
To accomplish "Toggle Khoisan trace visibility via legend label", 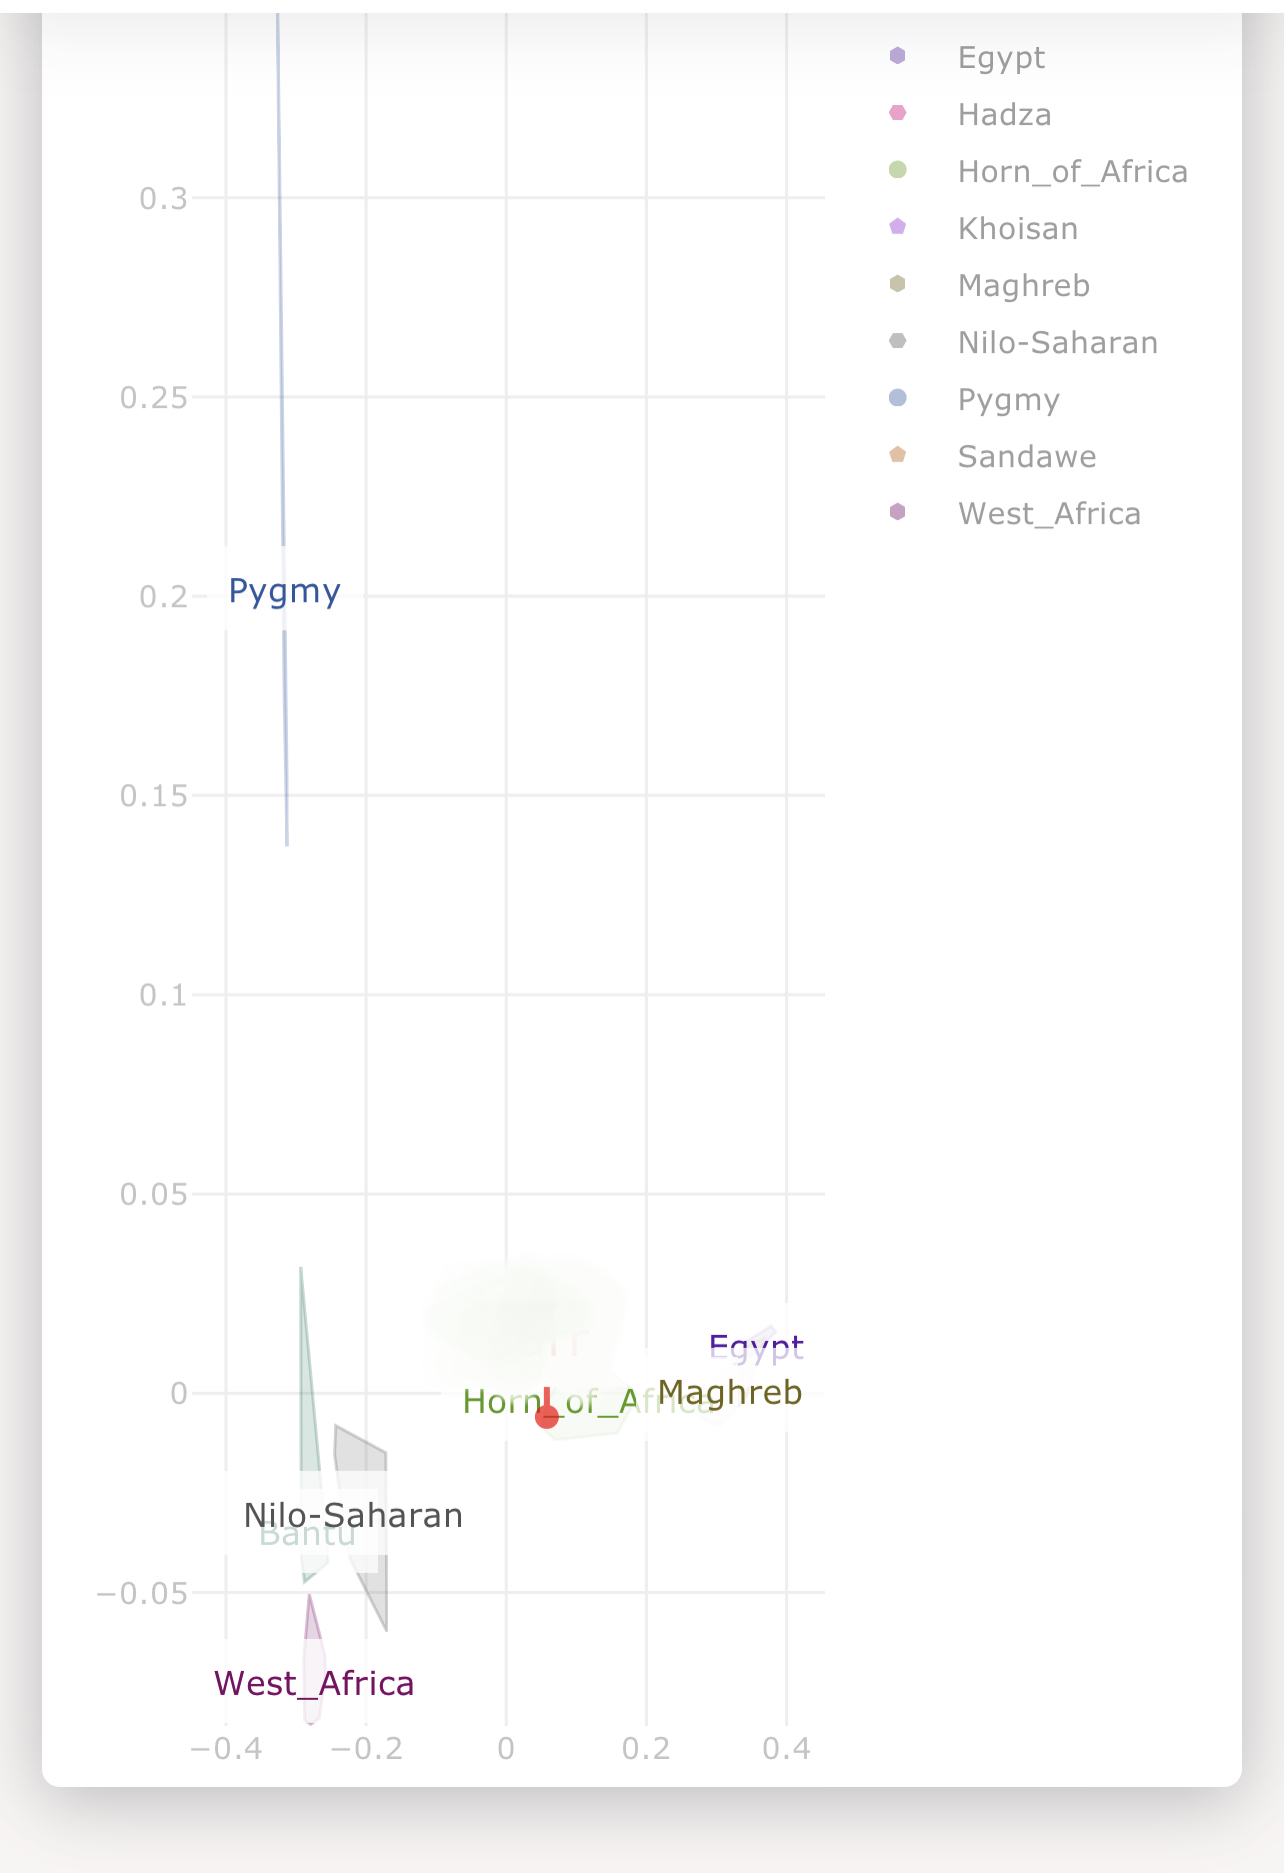I will point(1018,229).
